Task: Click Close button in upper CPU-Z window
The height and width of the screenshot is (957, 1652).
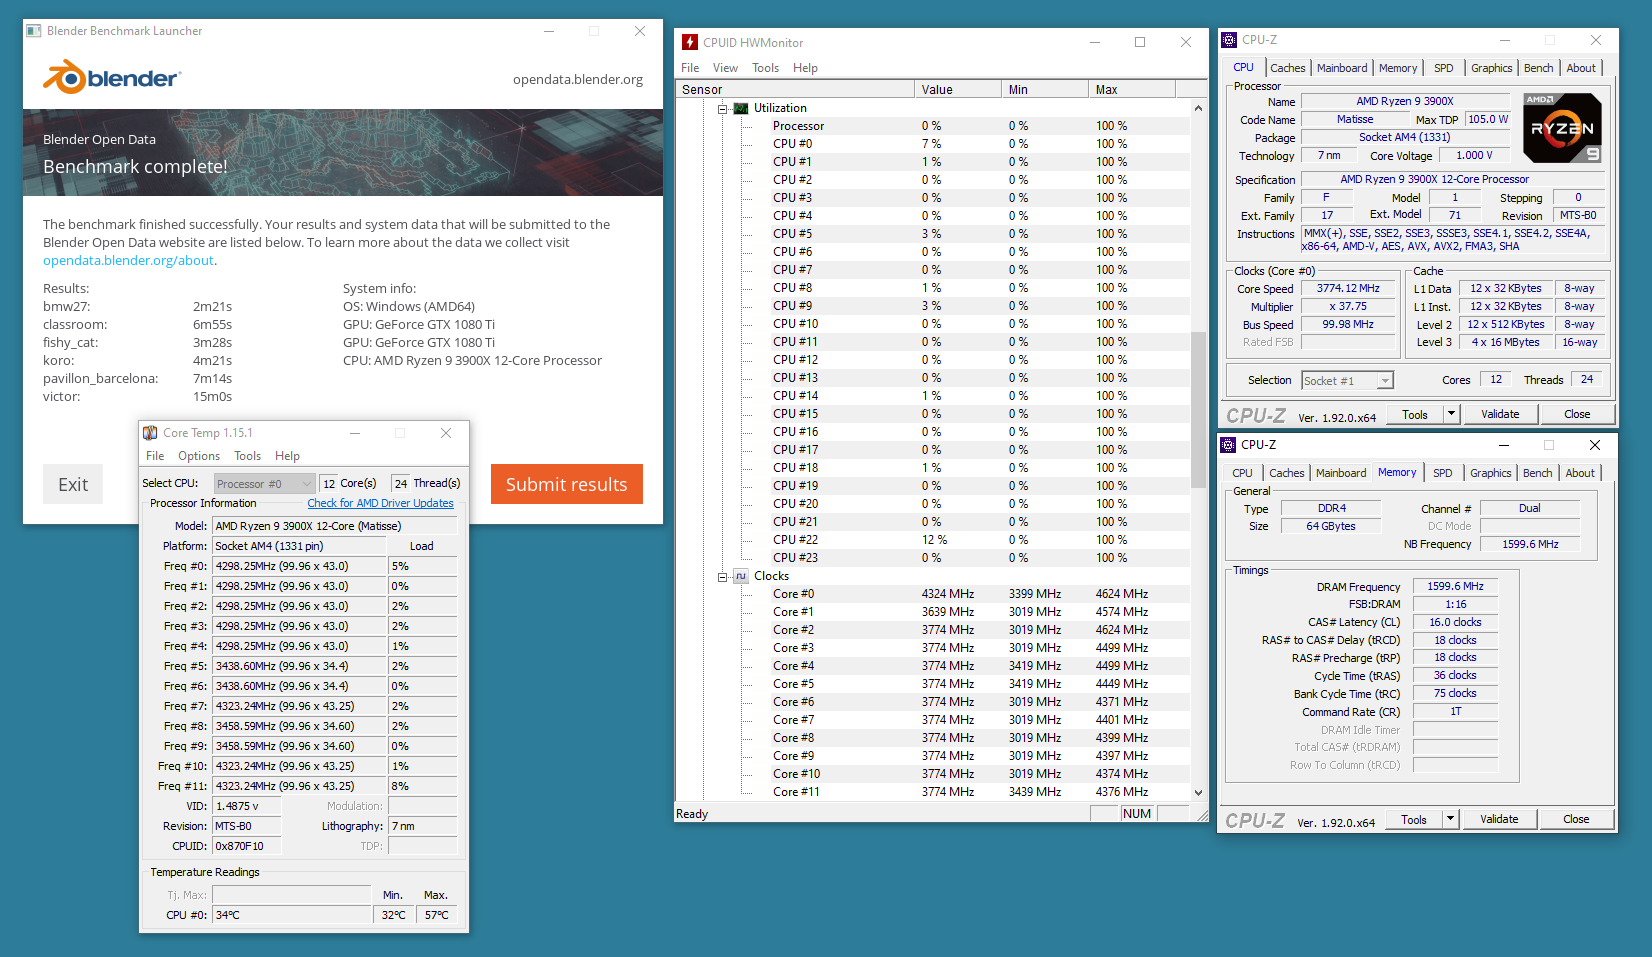Action: coord(1577,414)
